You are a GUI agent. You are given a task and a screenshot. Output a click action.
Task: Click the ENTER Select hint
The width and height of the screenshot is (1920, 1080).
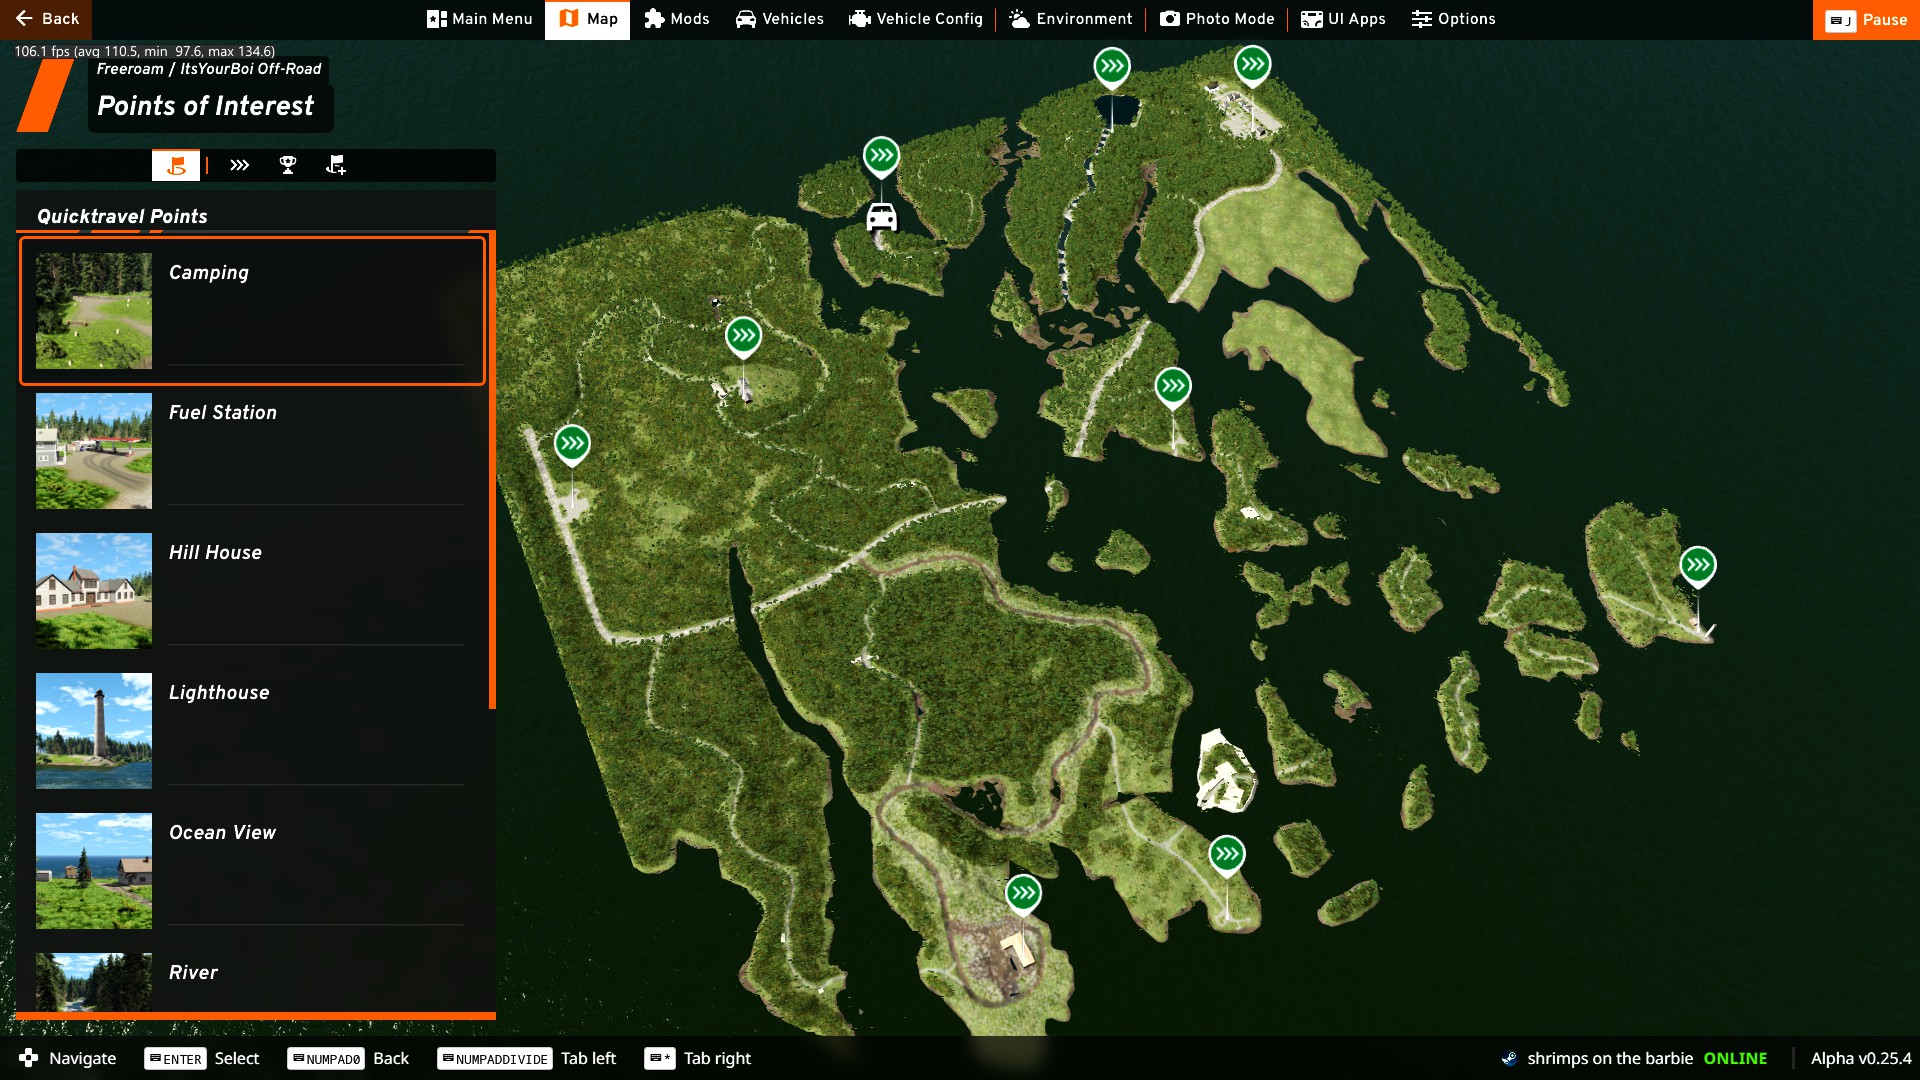pyautogui.click(x=202, y=1058)
